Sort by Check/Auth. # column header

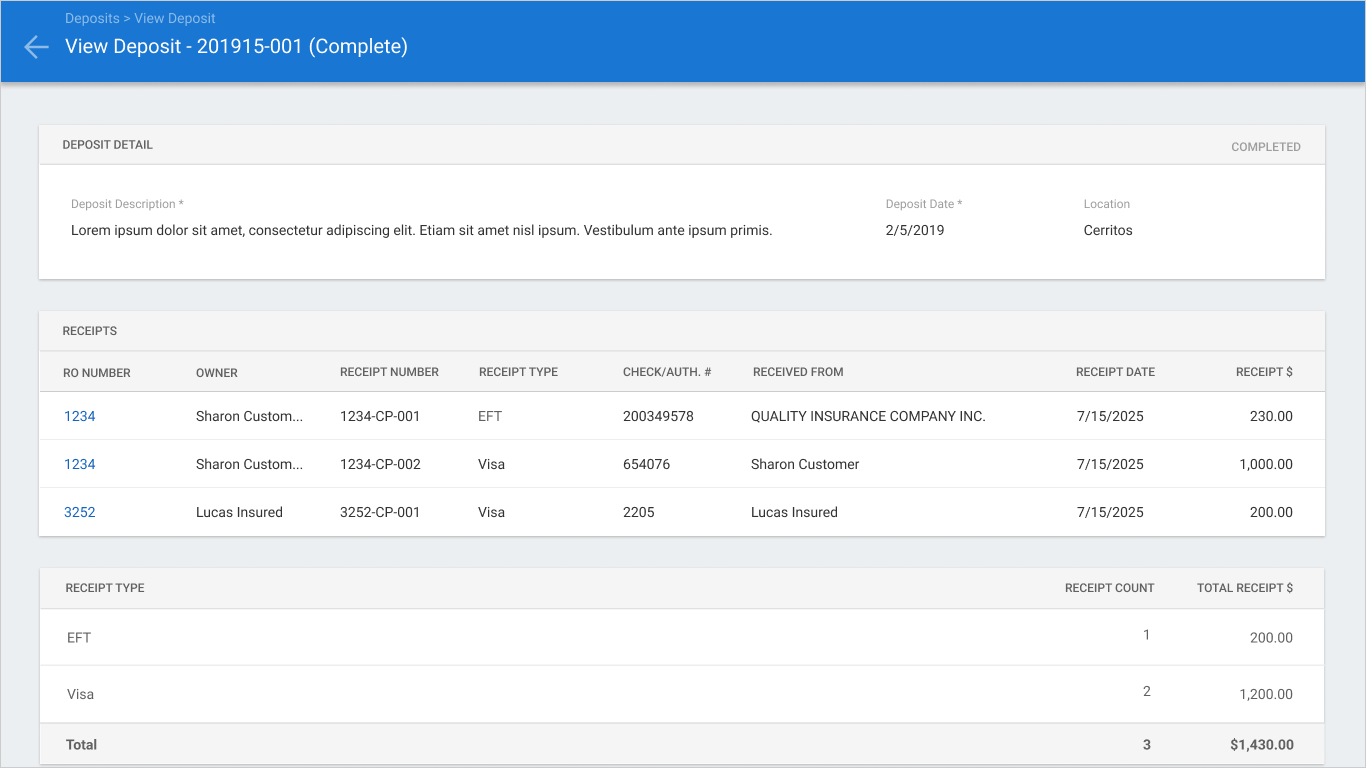click(667, 372)
